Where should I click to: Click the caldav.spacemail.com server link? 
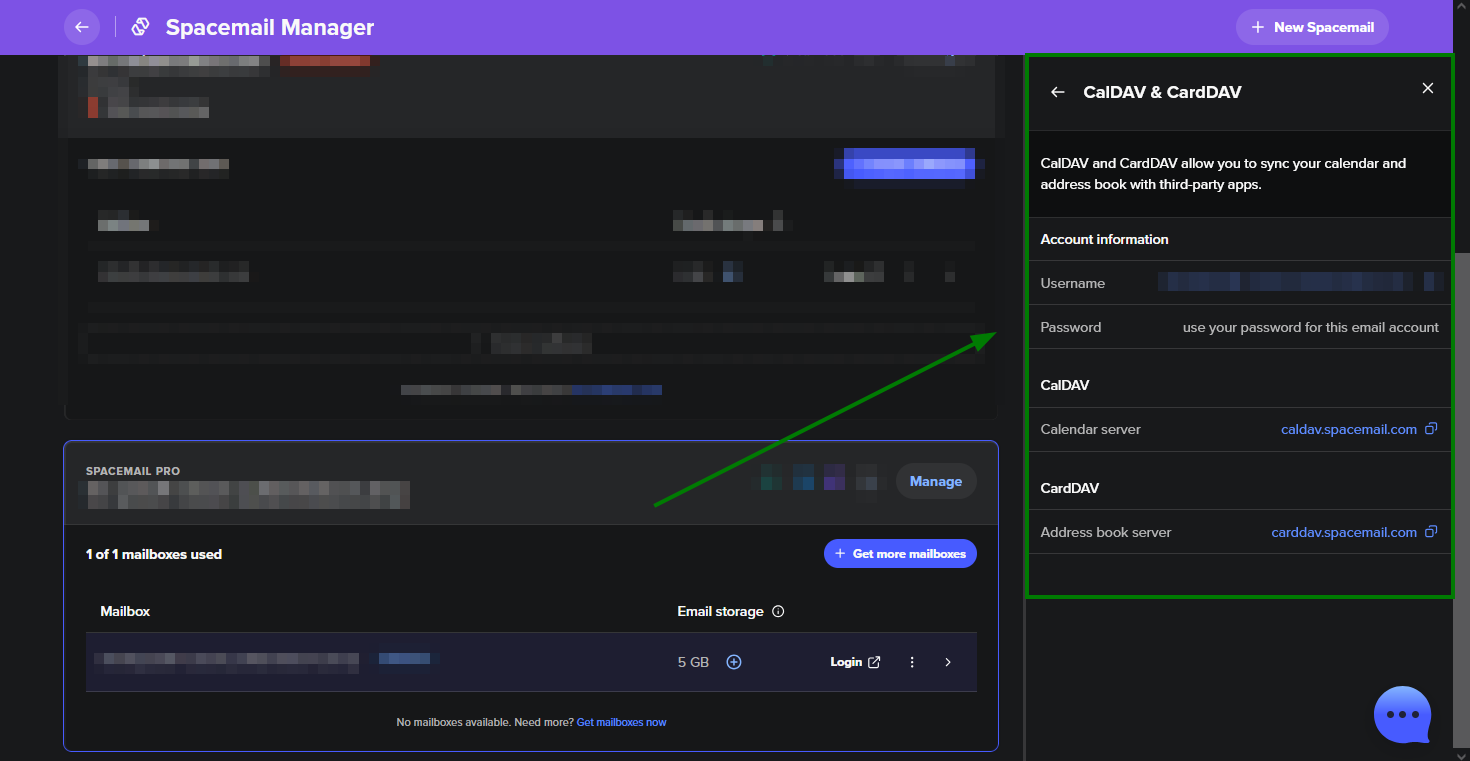1348,429
